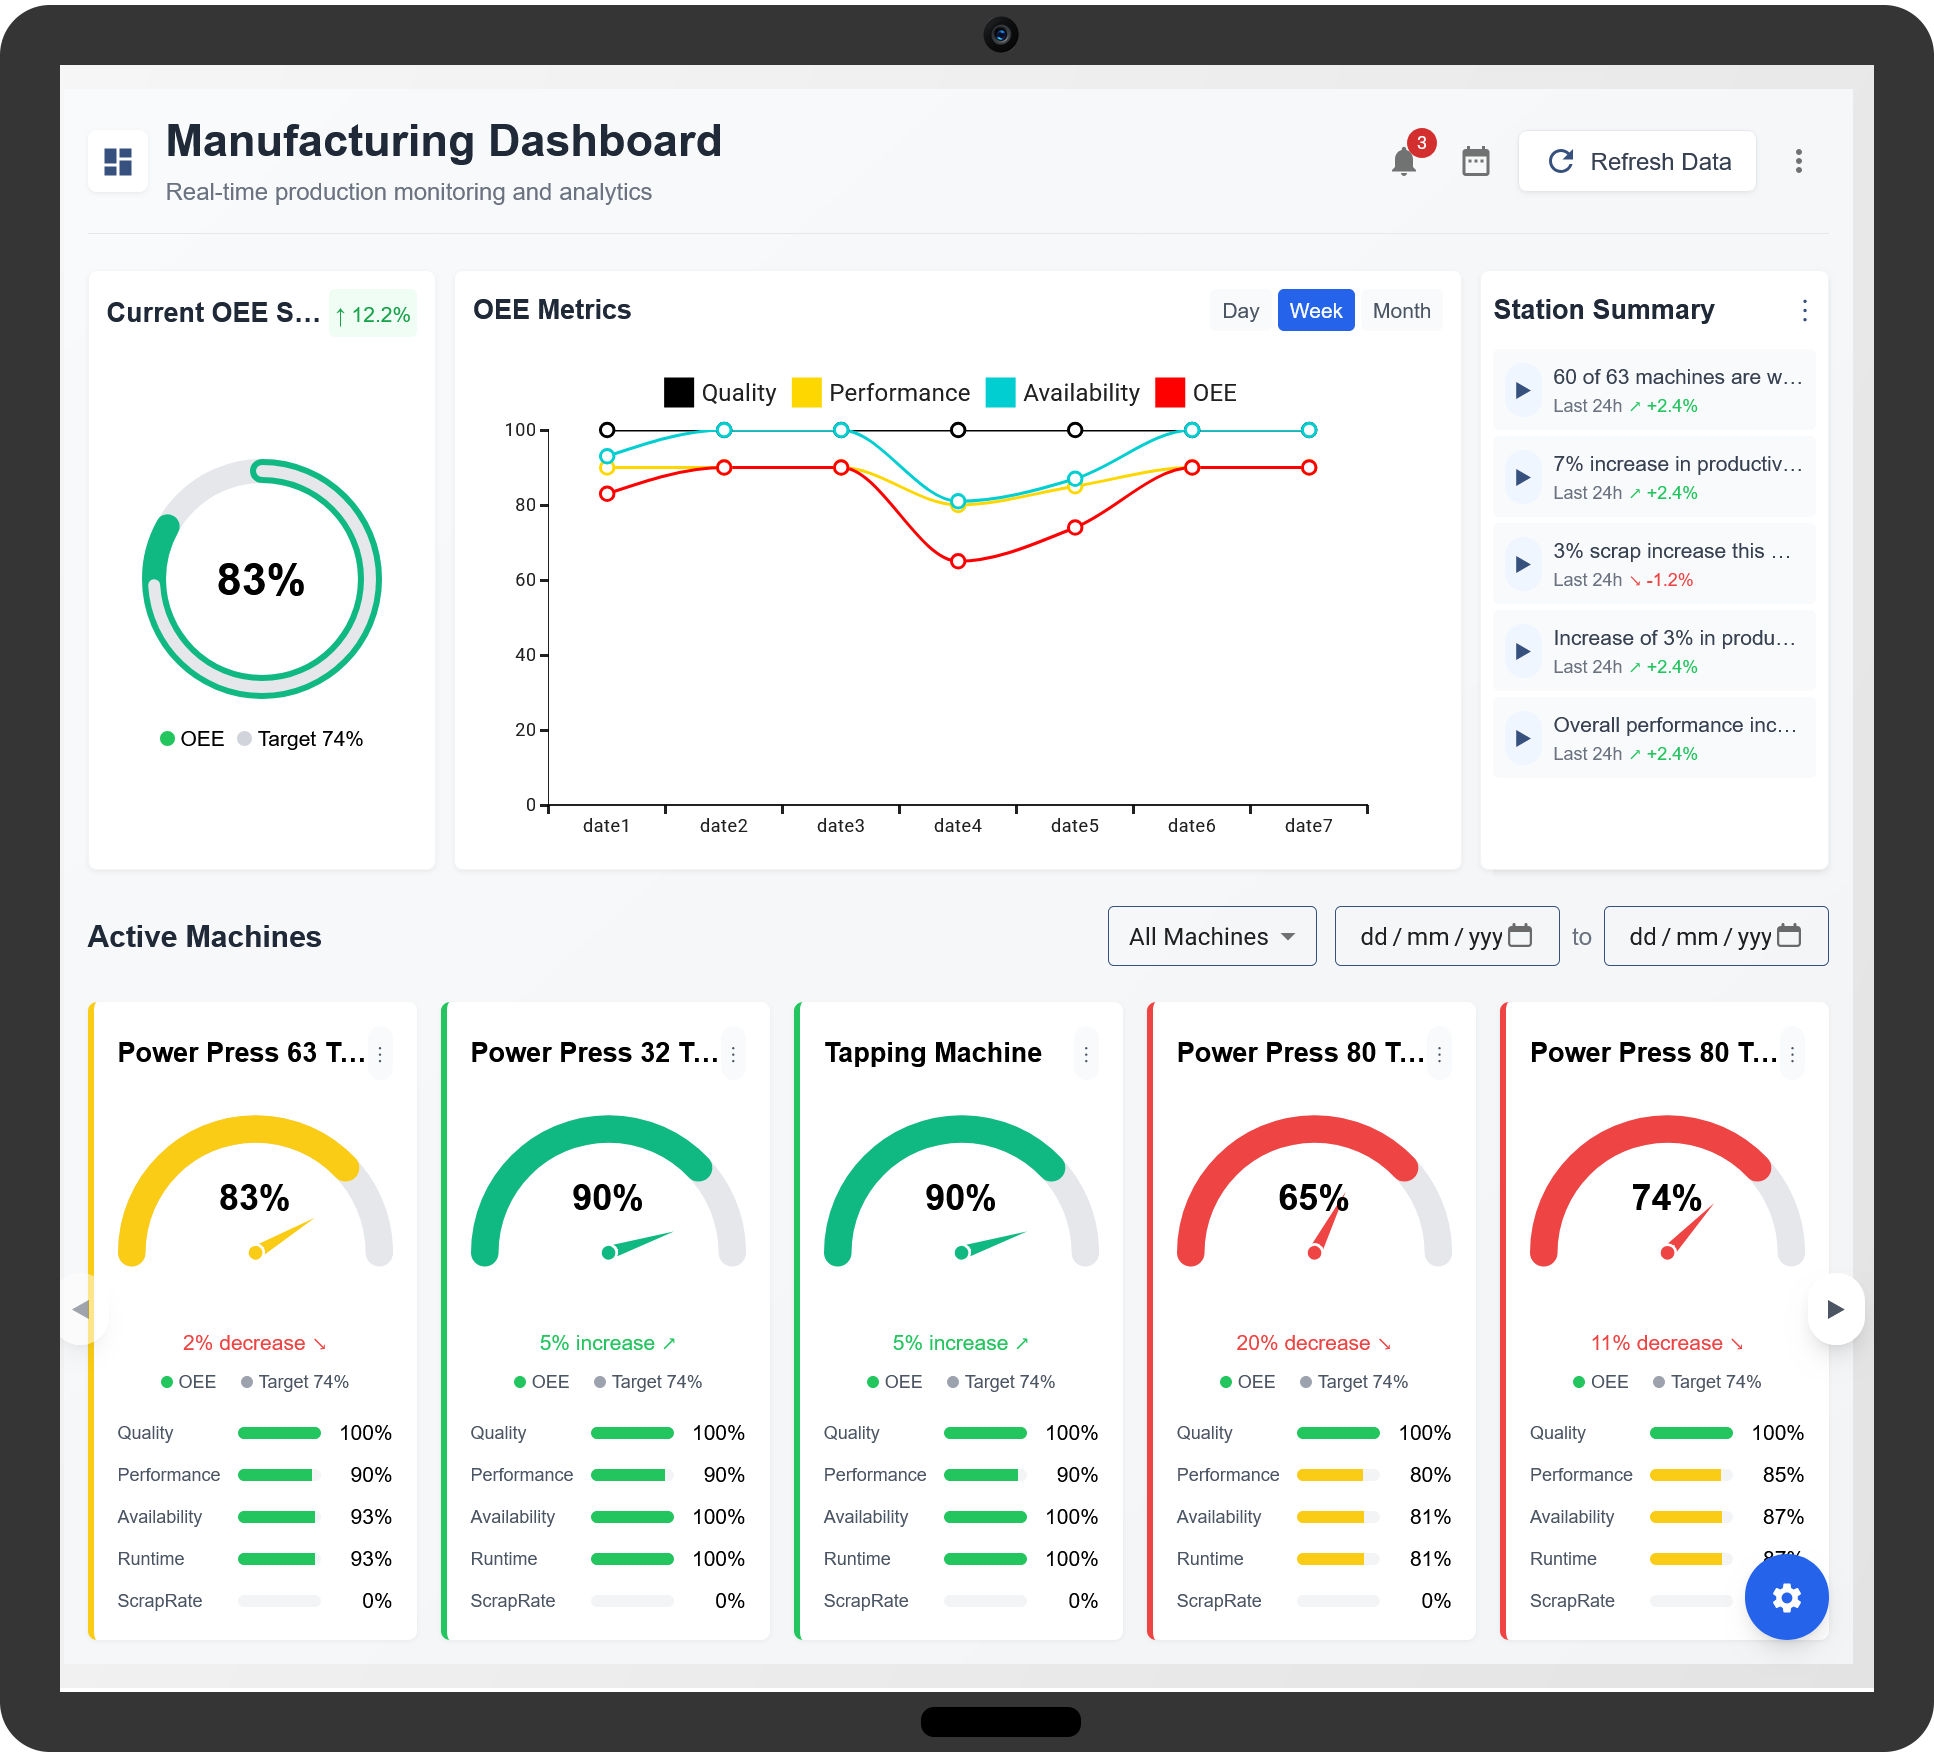Expand the 60 of 63 machines item
This screenshot has height=1757, width=1934.
pos(1522,390)
